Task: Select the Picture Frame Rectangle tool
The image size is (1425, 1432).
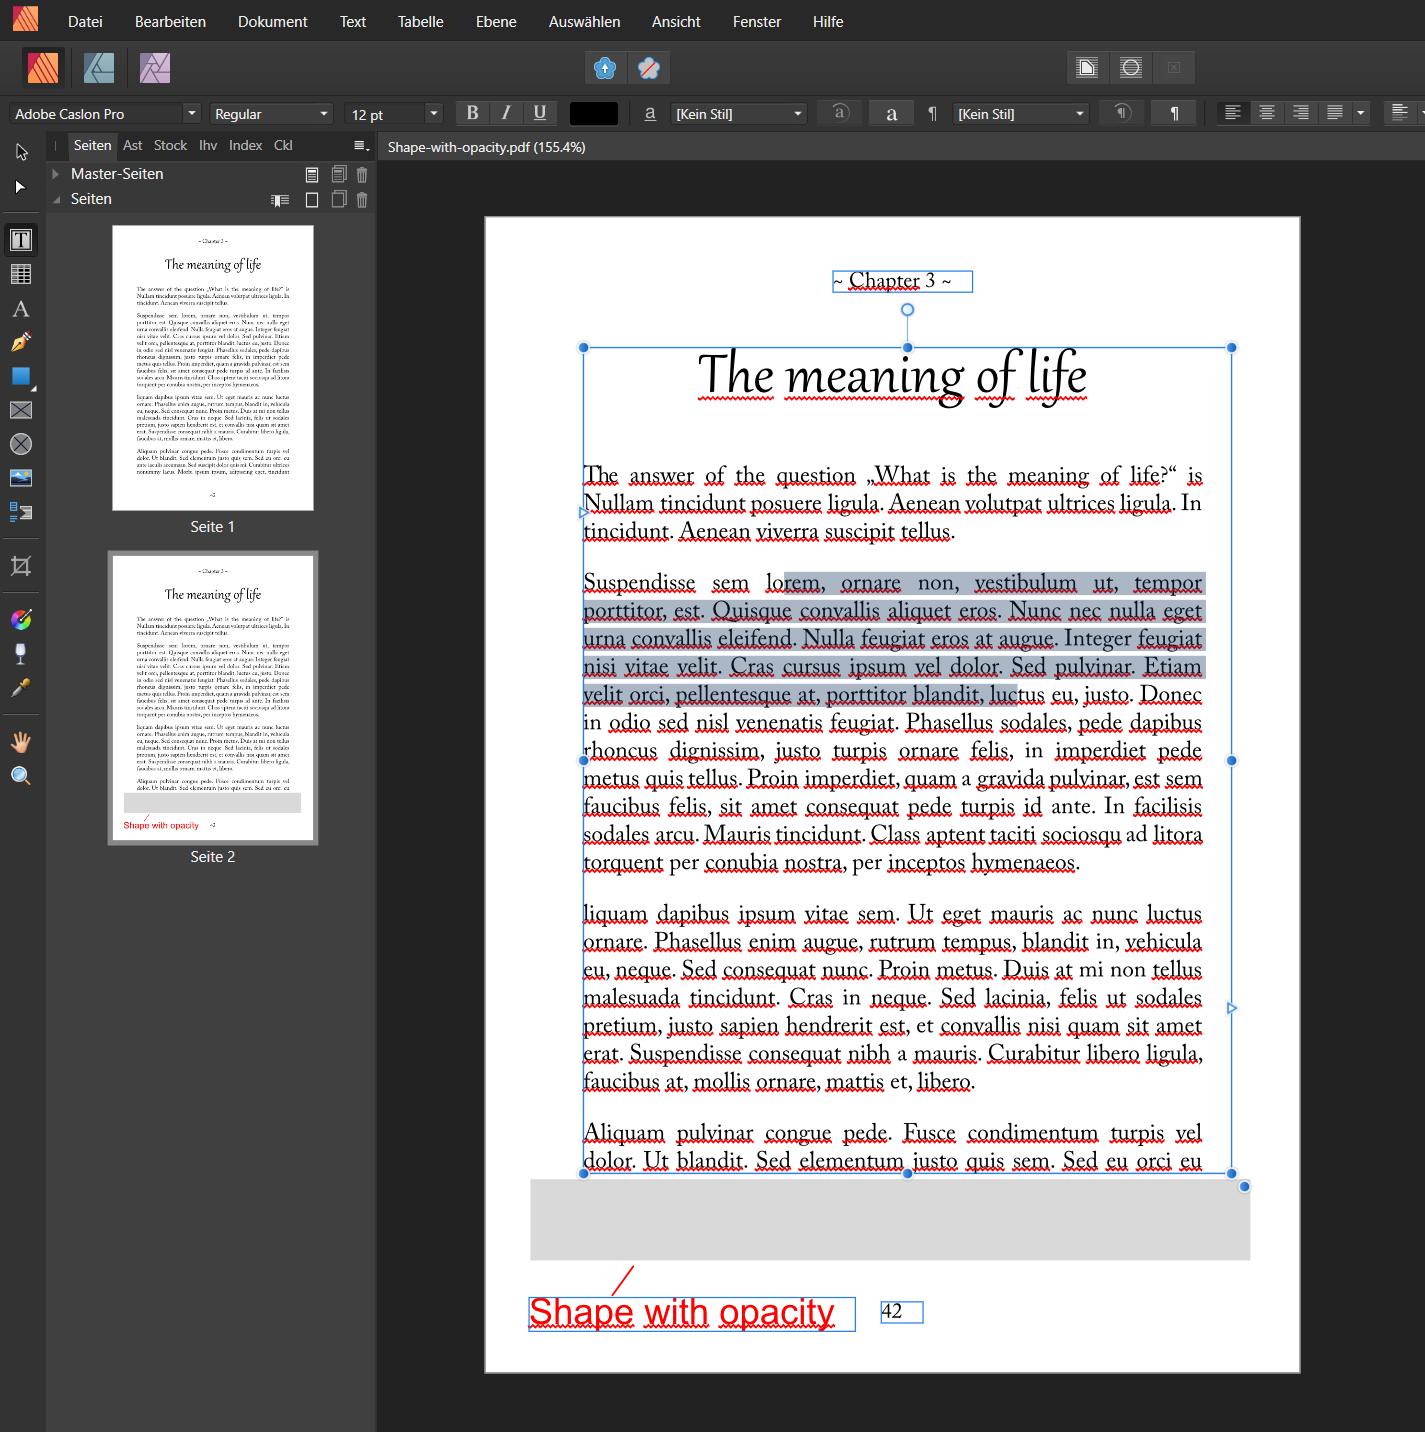Action: coord(21,410)
